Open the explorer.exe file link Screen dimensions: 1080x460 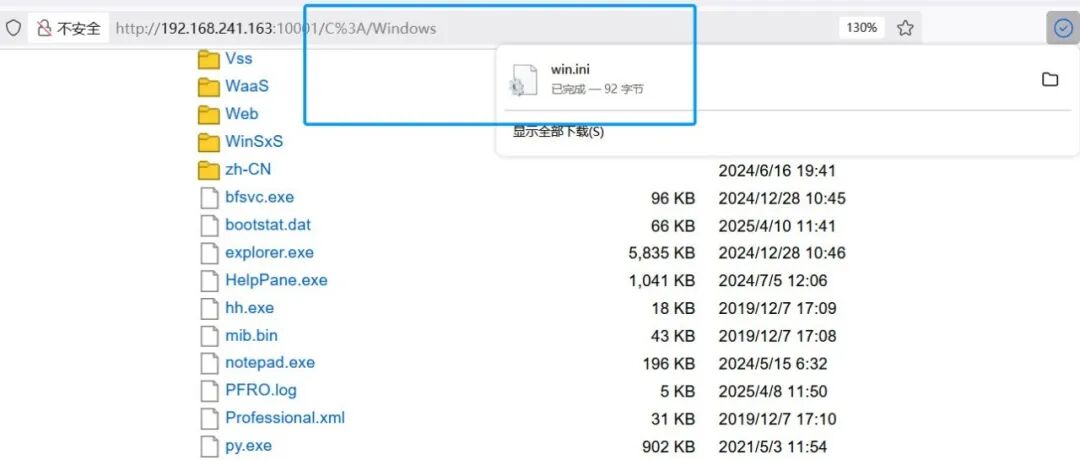269,252
